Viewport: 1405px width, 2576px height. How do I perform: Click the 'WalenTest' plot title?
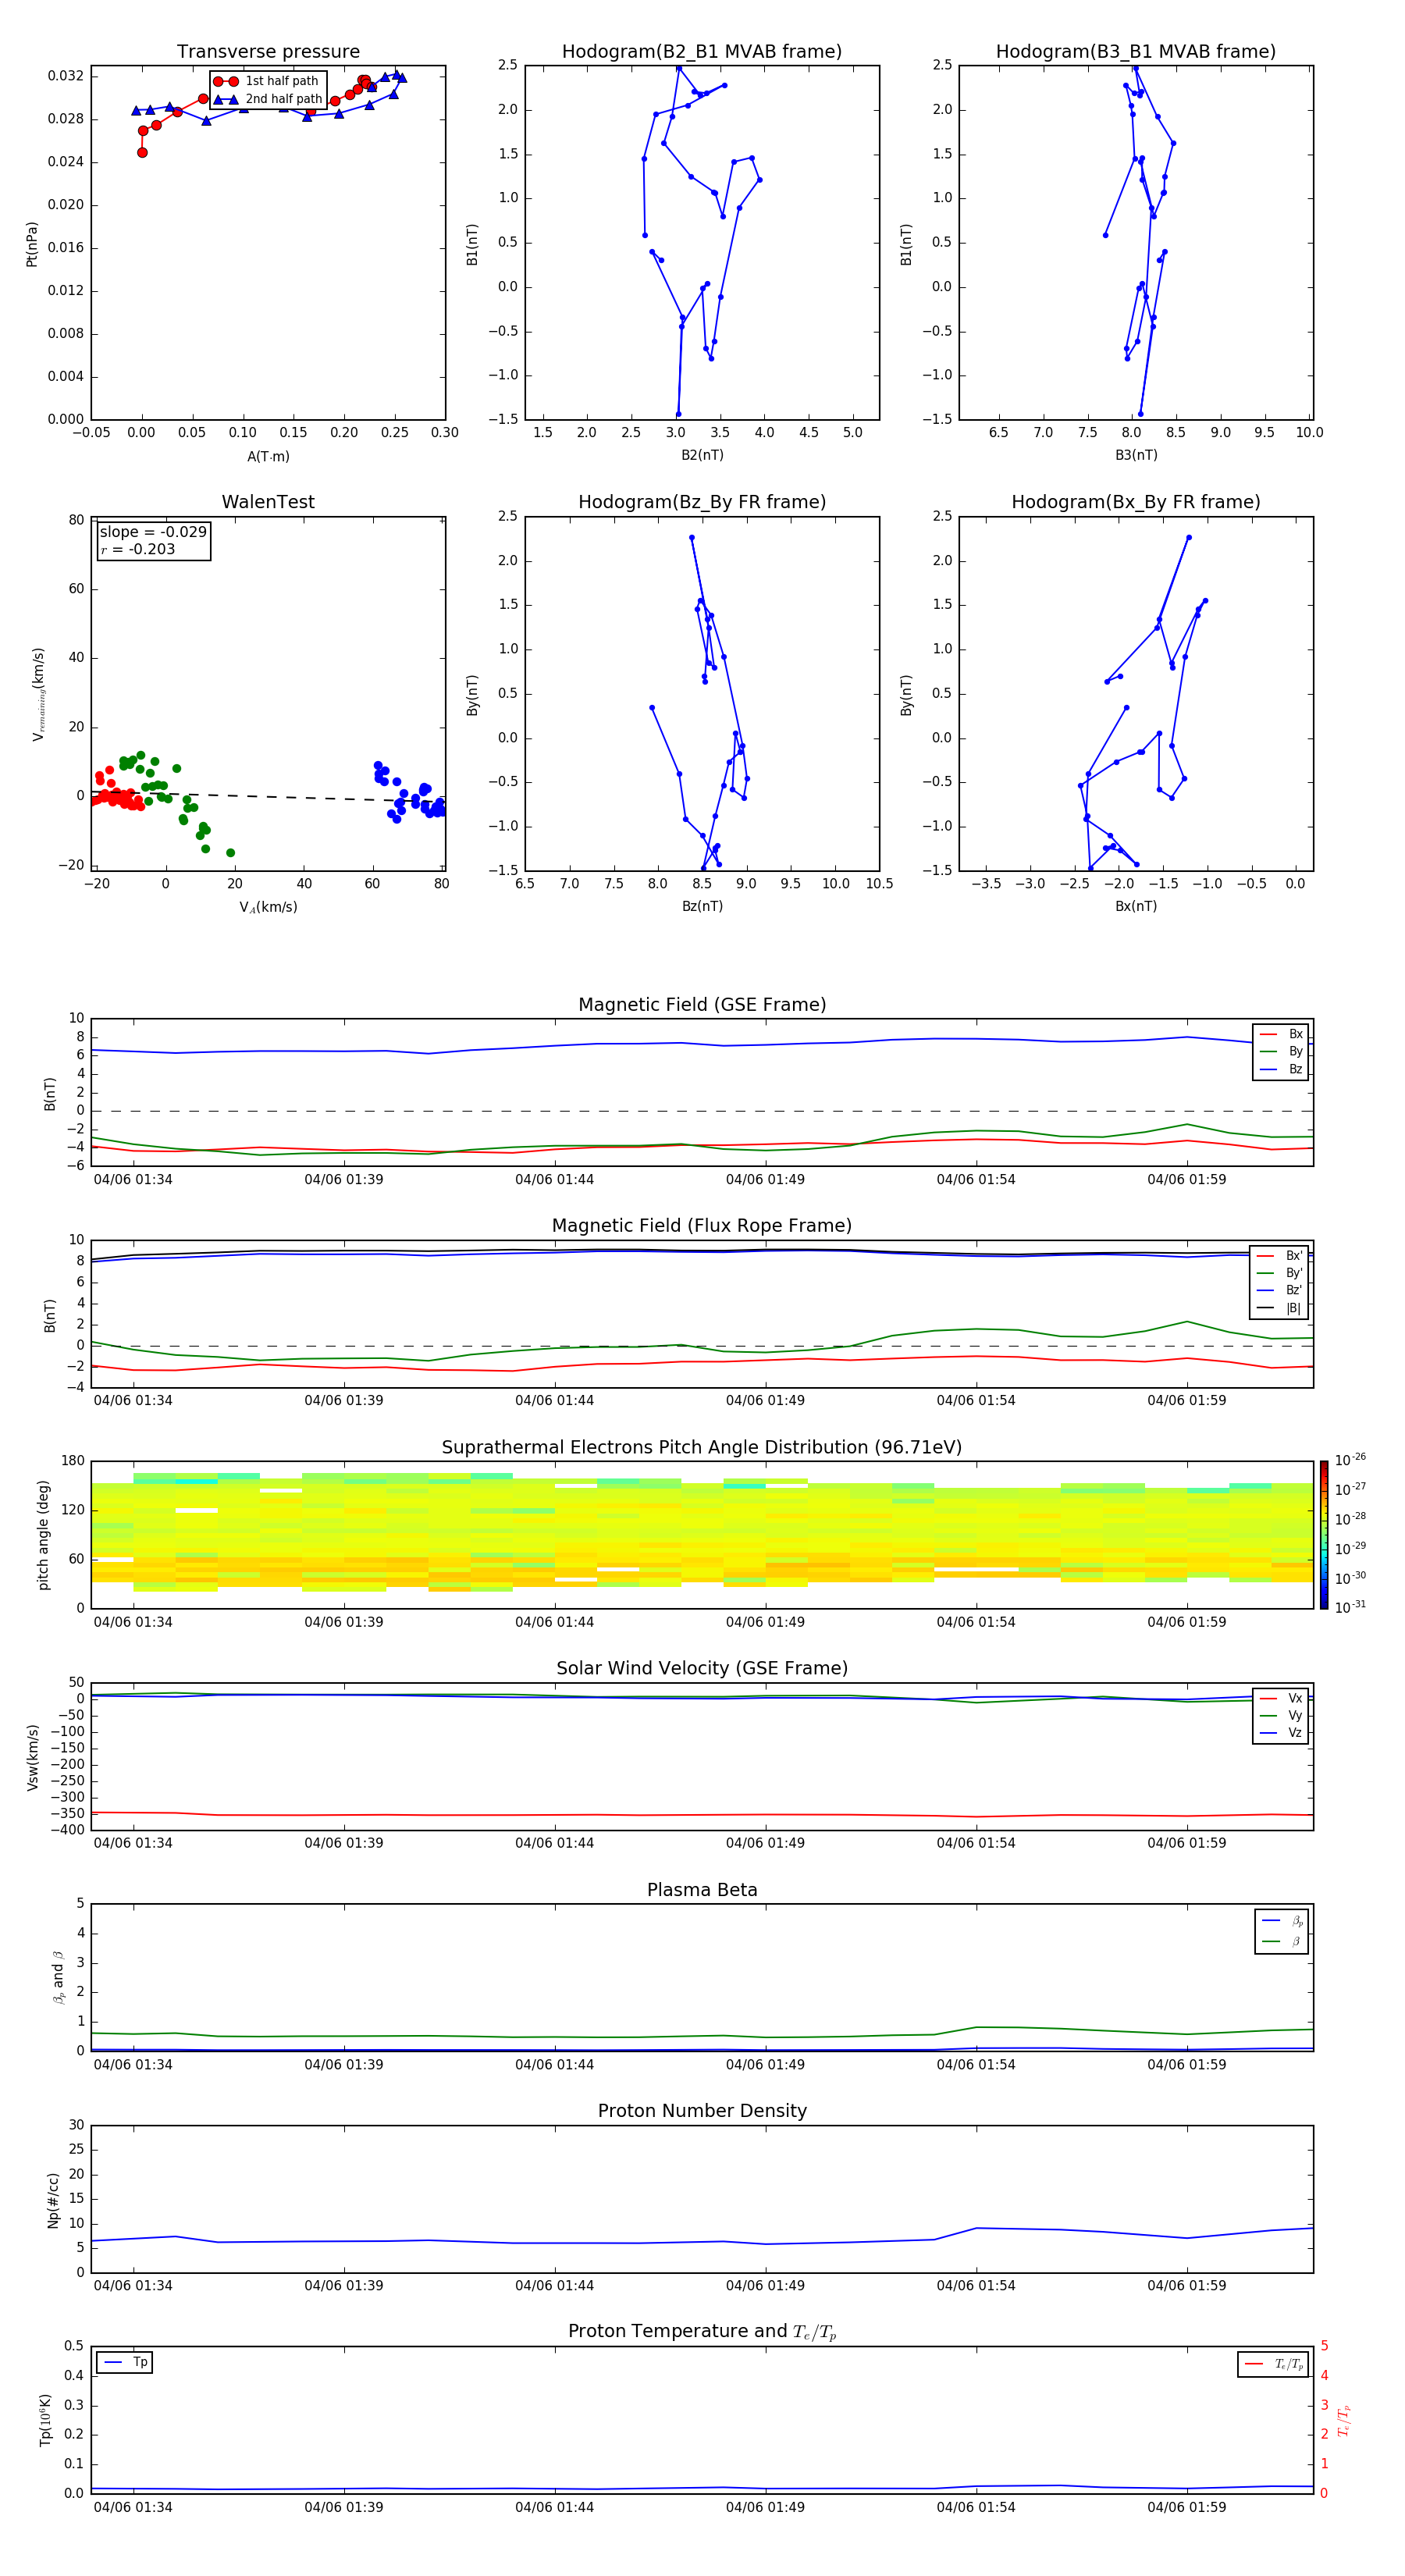(268, 502)
